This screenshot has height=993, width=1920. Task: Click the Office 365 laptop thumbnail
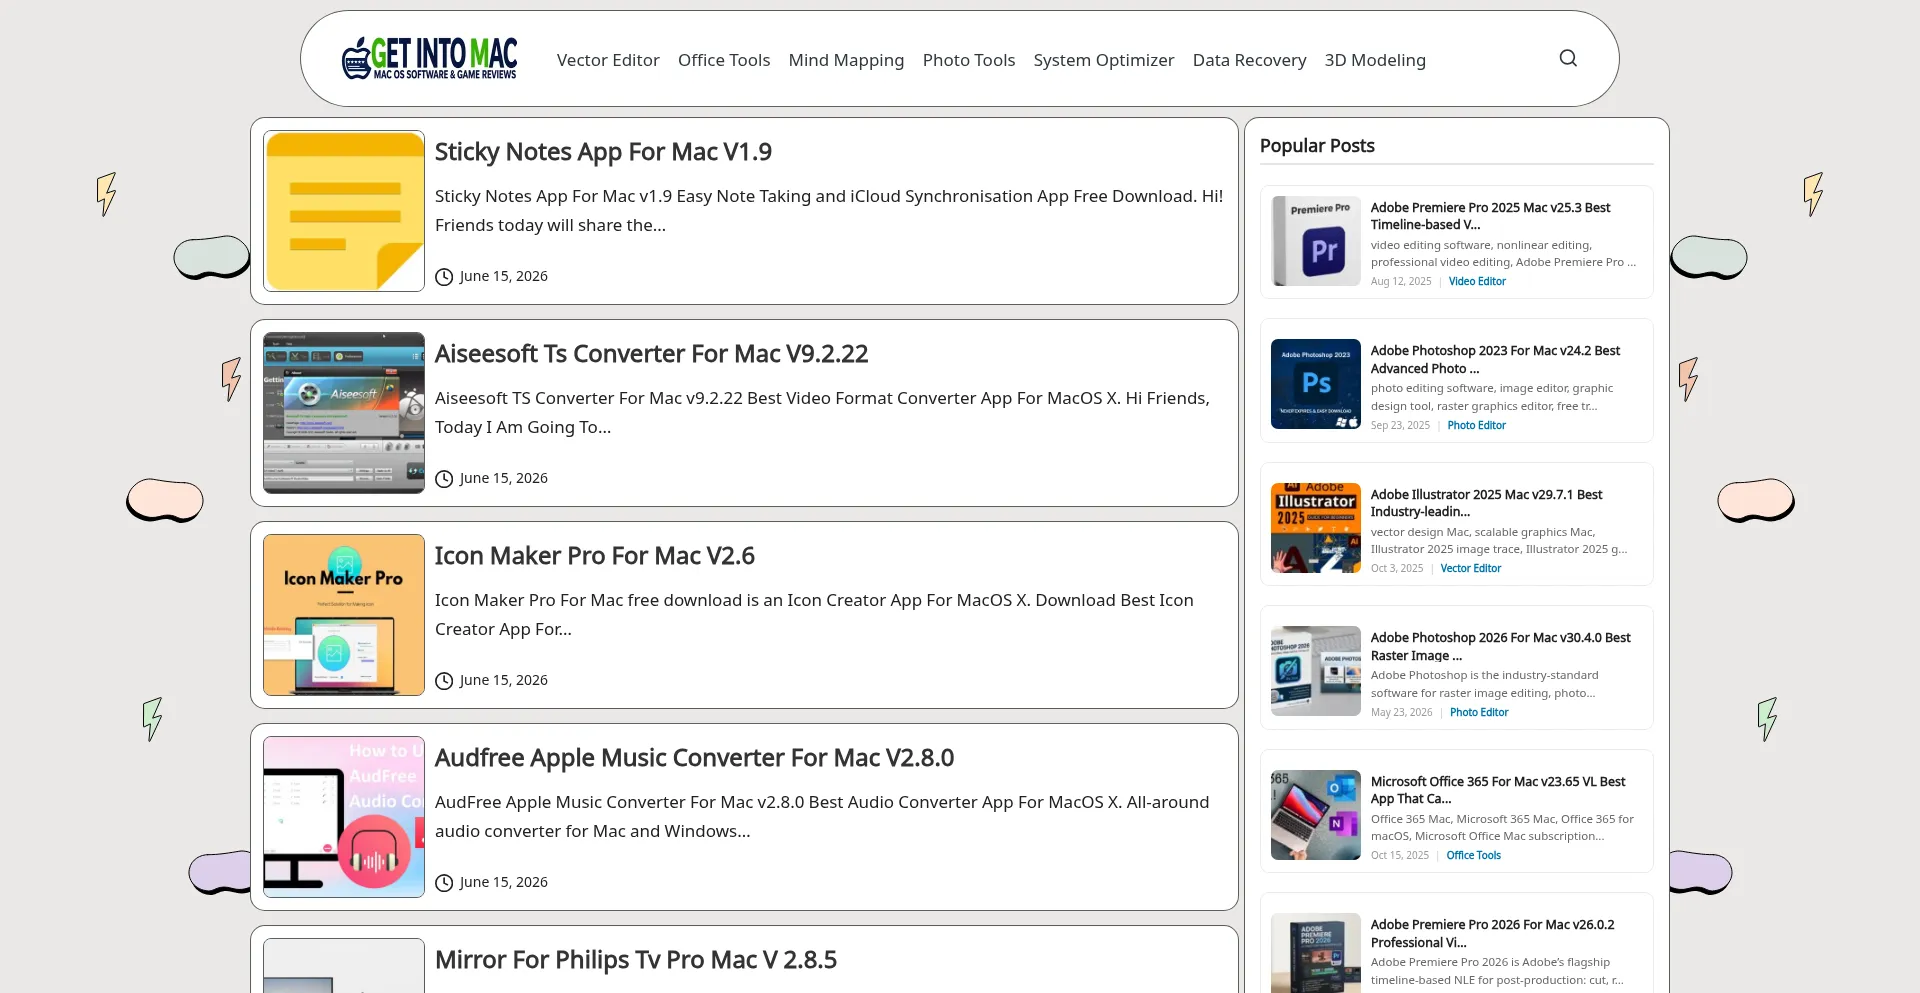tap(1316, 815)
